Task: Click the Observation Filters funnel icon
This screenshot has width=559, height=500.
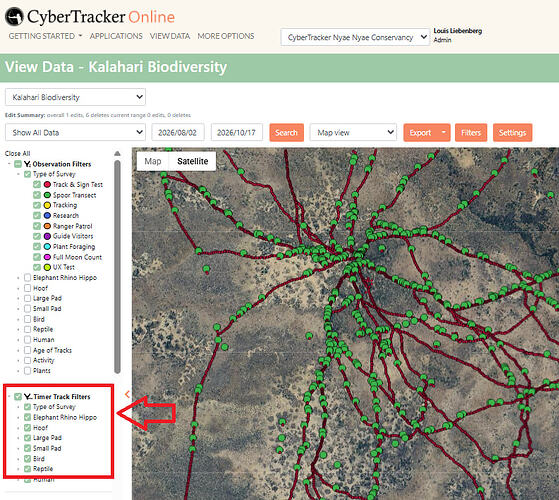Action: coord(27,164)
